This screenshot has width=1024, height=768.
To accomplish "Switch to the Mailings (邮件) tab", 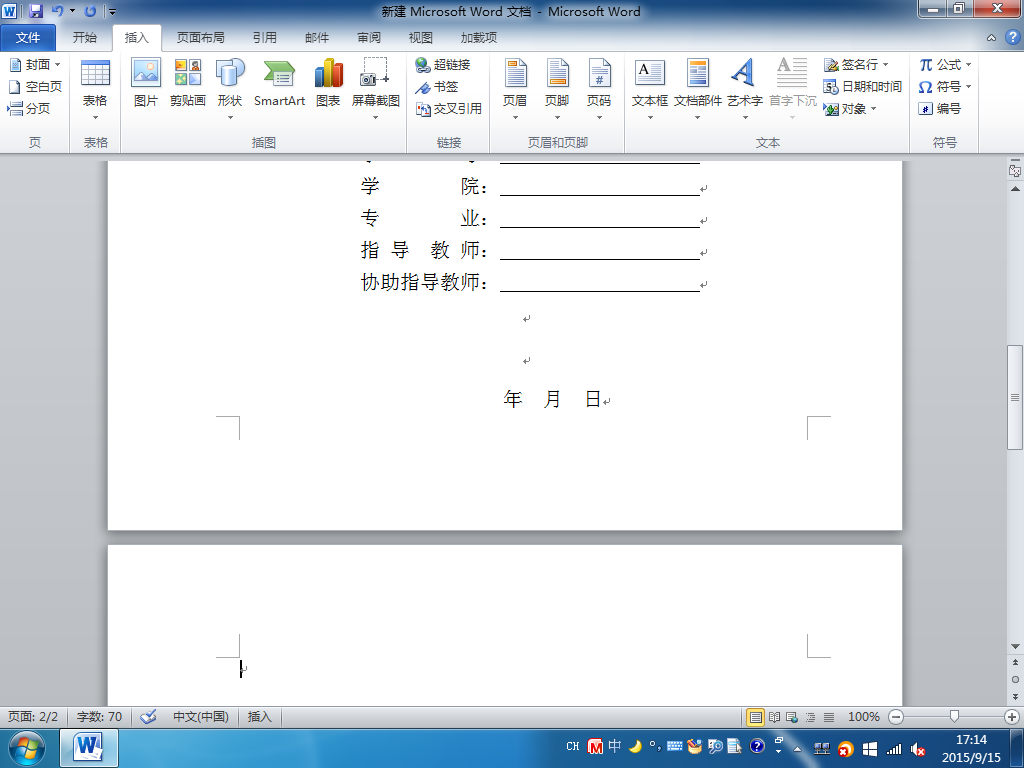I will pos(317,37).
